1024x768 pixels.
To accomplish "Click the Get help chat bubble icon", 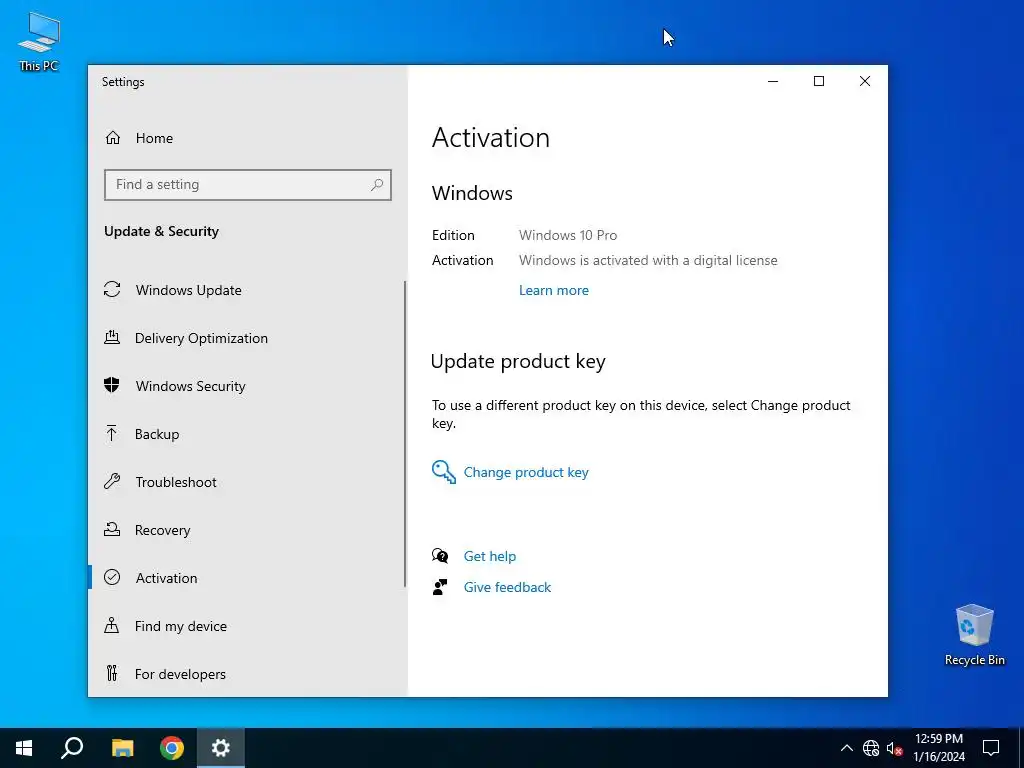I will 440,556.
